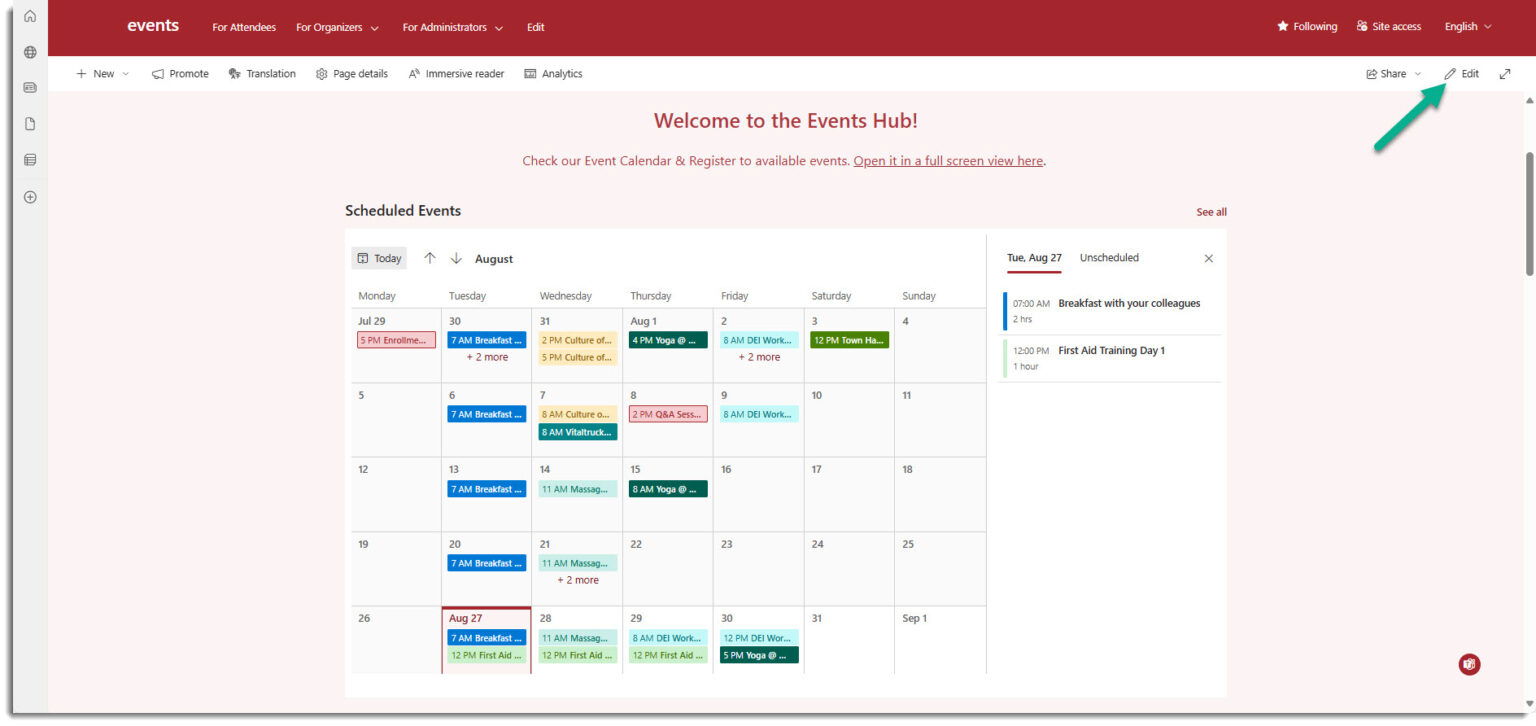View page Analytics
The height and width of the screenshot is (726, 1536).
click(553, 73)
